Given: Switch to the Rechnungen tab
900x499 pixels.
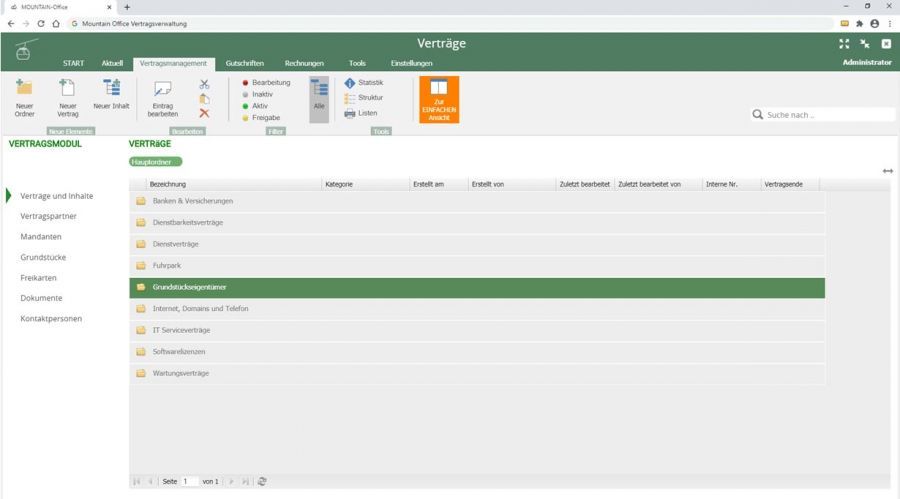Looking at the screenshot, I should tap(304, 63).
